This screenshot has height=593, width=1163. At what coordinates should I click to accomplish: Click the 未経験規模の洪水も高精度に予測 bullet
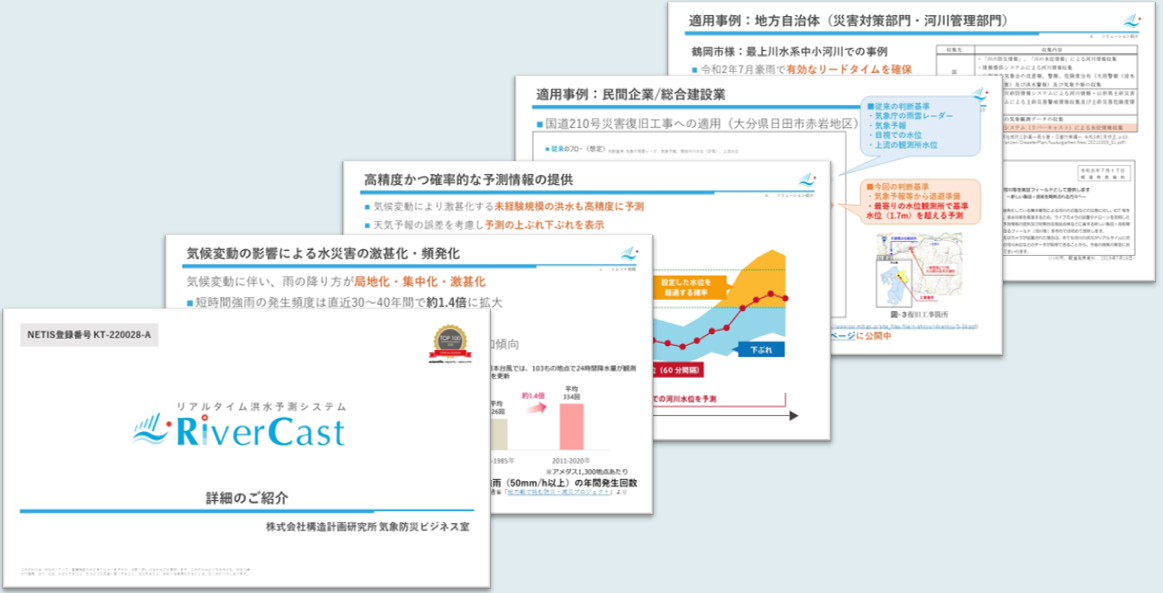pyautogui.click(x=504, y=206)
